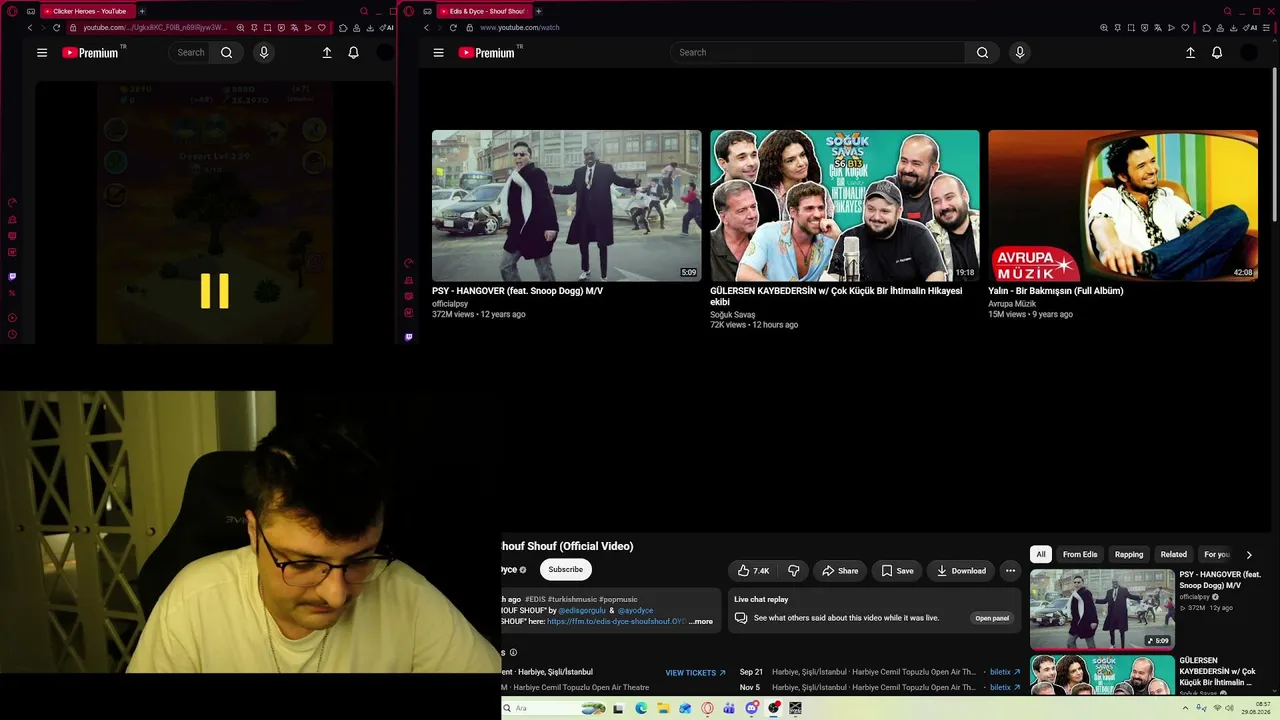Viewport: 1280px width, 720px height.
Task: Open the upload/create button in right window
Action: (1190, 53)
